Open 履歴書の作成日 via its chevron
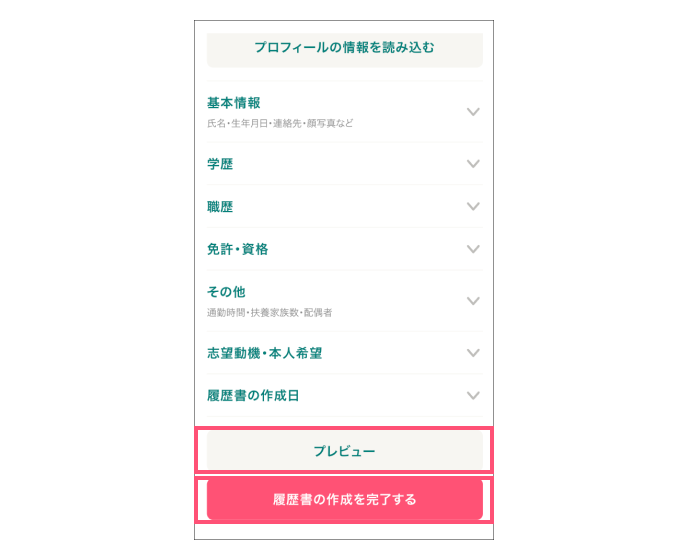Image resolution: width=686 pixels, height=560 pixels. point(473,396)
